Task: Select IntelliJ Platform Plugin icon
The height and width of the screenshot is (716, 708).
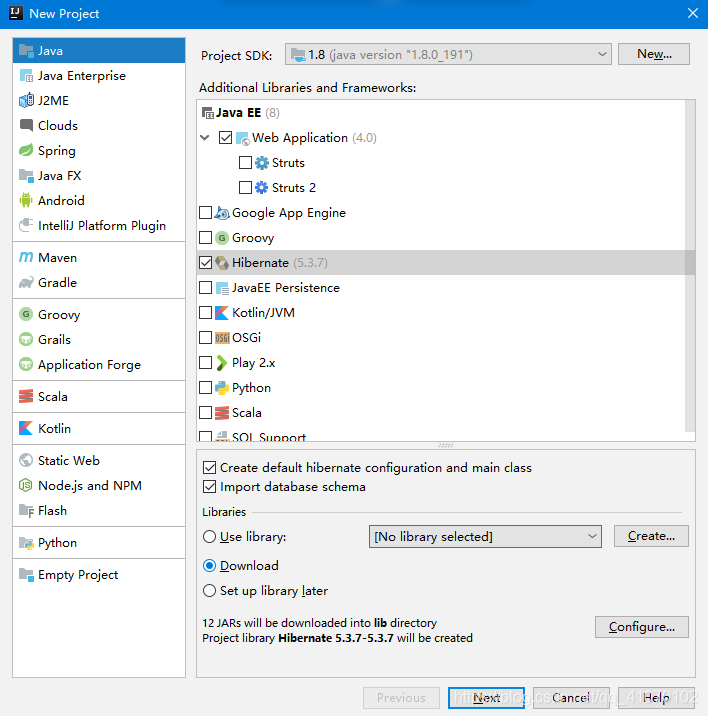Action: [x=26, y=225]
